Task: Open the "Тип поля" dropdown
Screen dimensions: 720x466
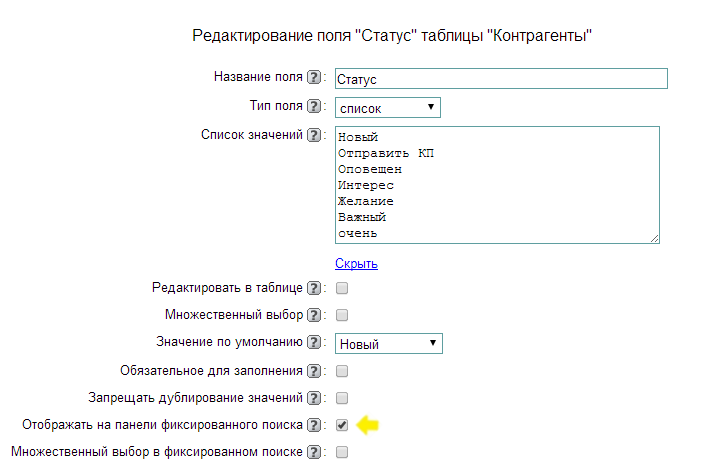Action: [x=388, y=107]
